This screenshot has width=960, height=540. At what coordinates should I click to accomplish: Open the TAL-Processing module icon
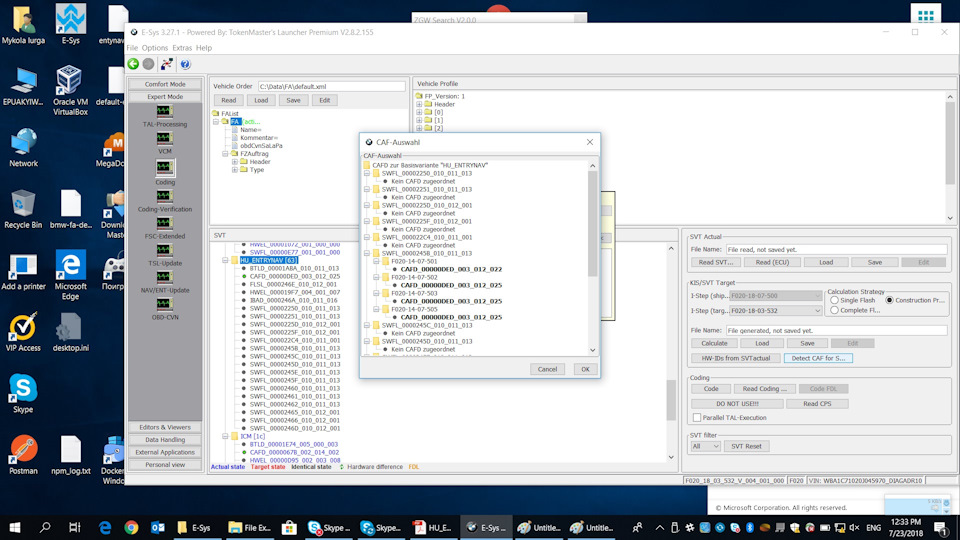coord(164,111)
